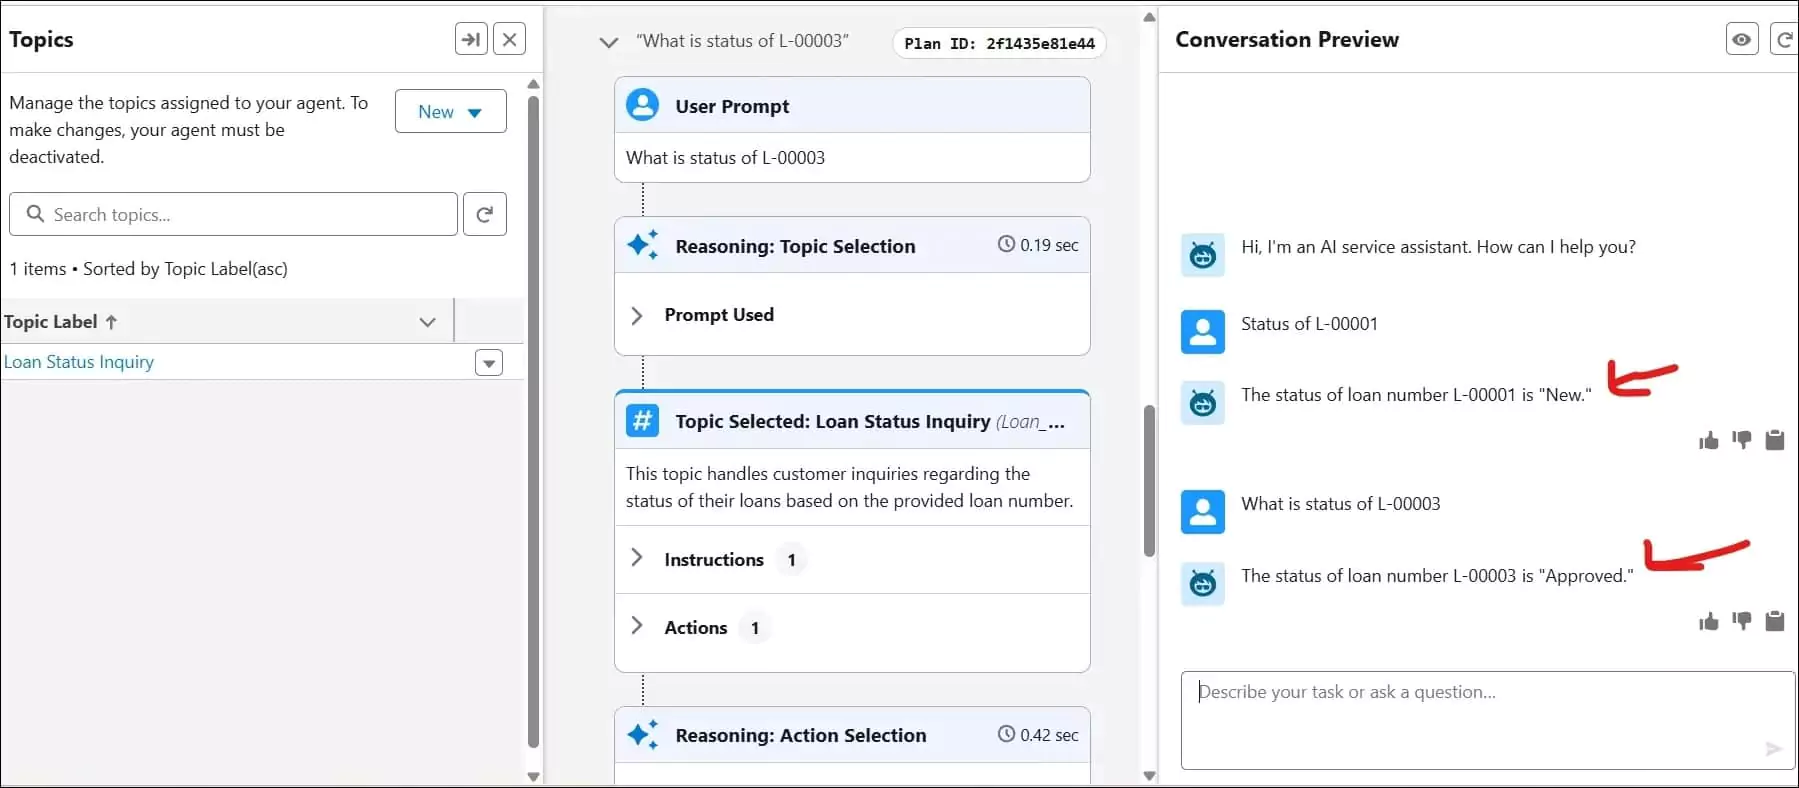1799x788 pixels.
Task: Sort by the Topic Label column header
Action: click(x=60, y=322)
